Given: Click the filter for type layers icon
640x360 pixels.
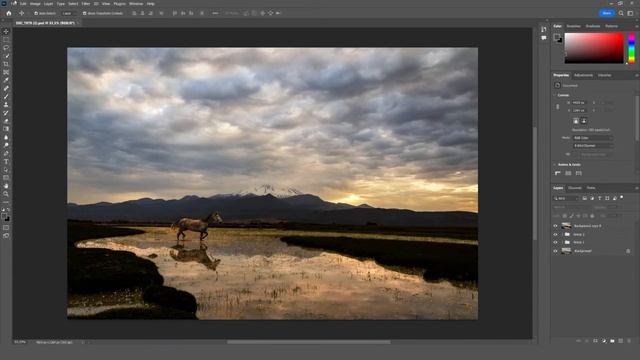Looking at the screenshot, I should point(600,198).
